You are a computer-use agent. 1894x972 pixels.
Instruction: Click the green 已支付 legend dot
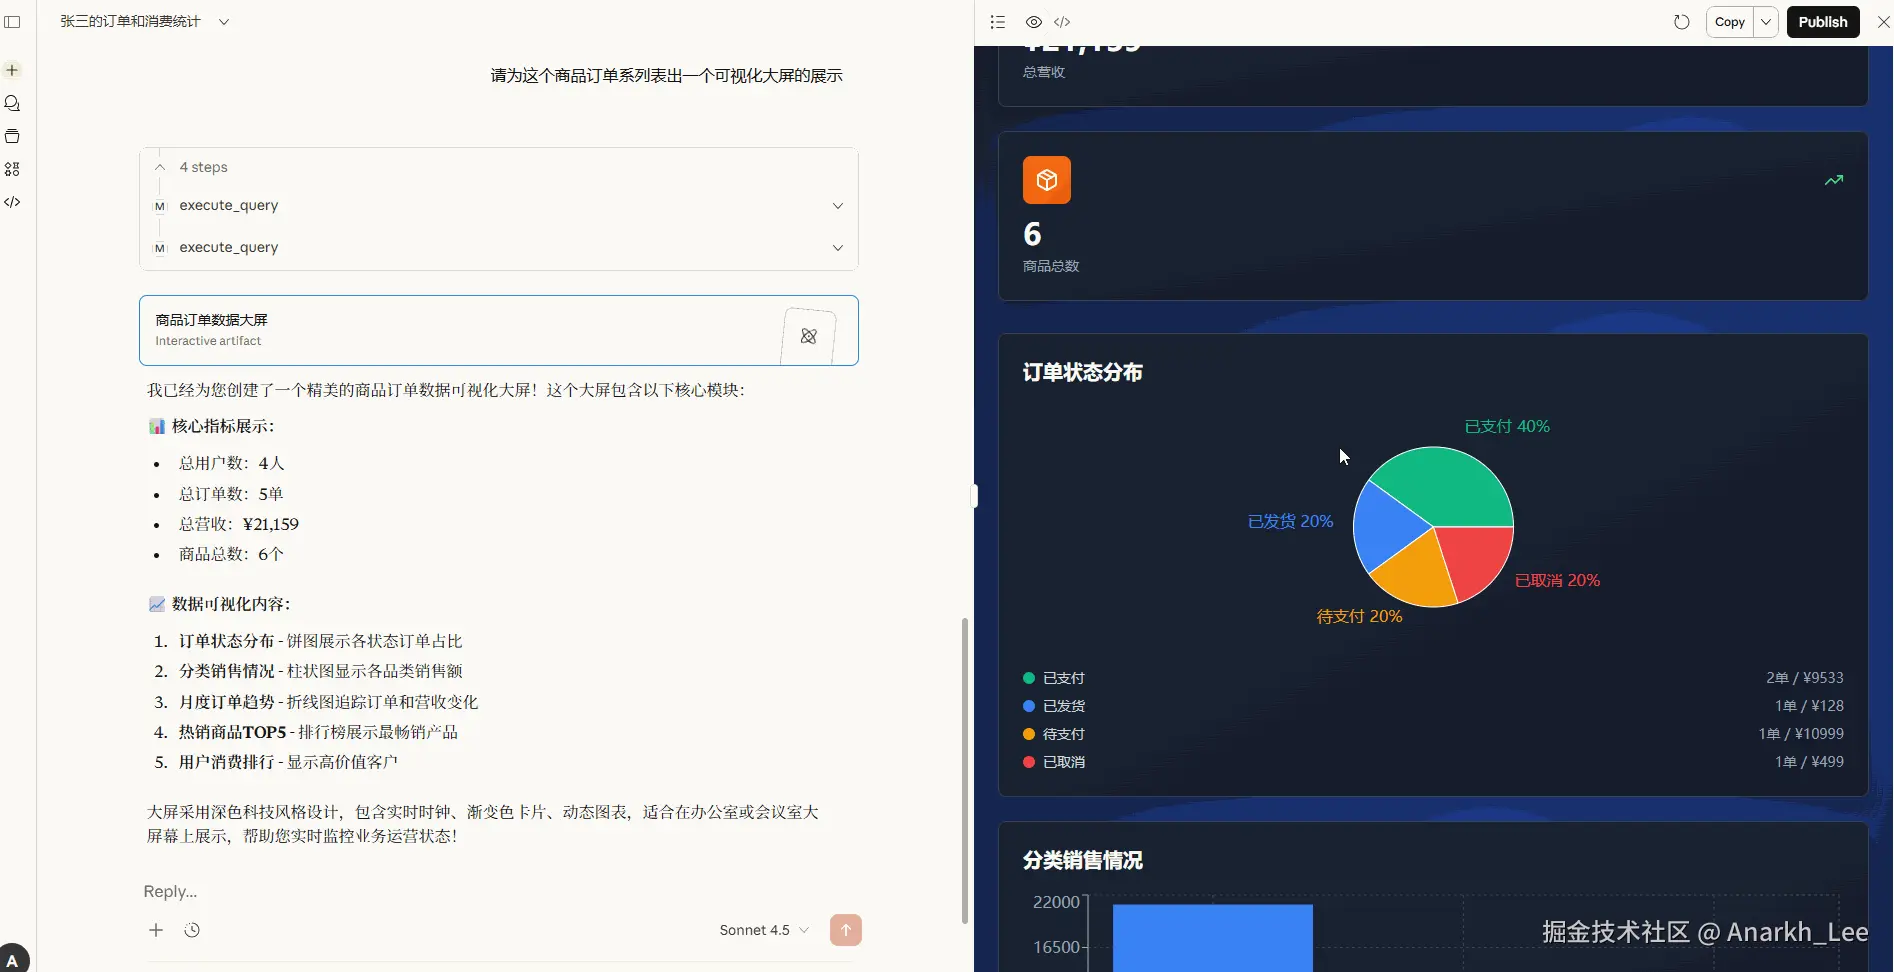[x=1029, y=678]
